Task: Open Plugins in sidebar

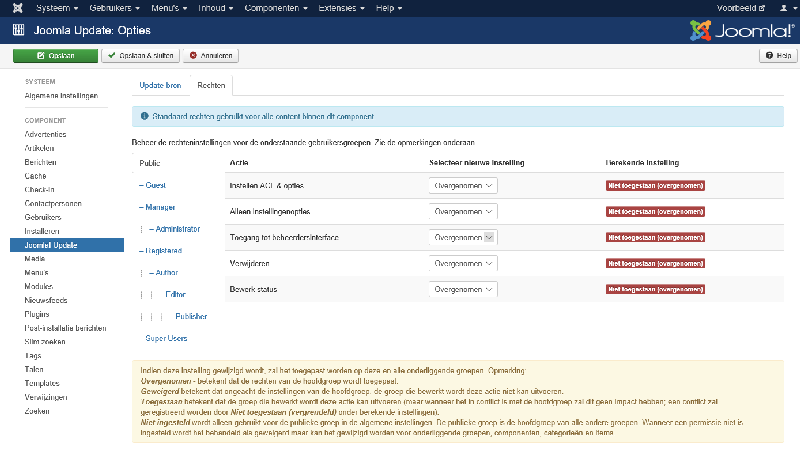Action: pos(37,314)
